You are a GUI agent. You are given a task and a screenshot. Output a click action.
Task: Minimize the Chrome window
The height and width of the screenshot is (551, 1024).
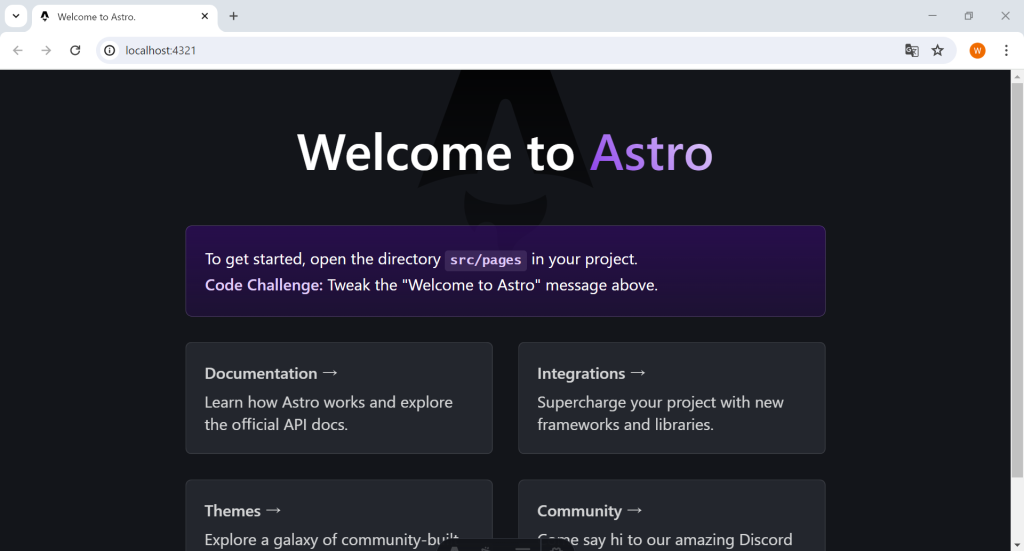click(933, 16)
